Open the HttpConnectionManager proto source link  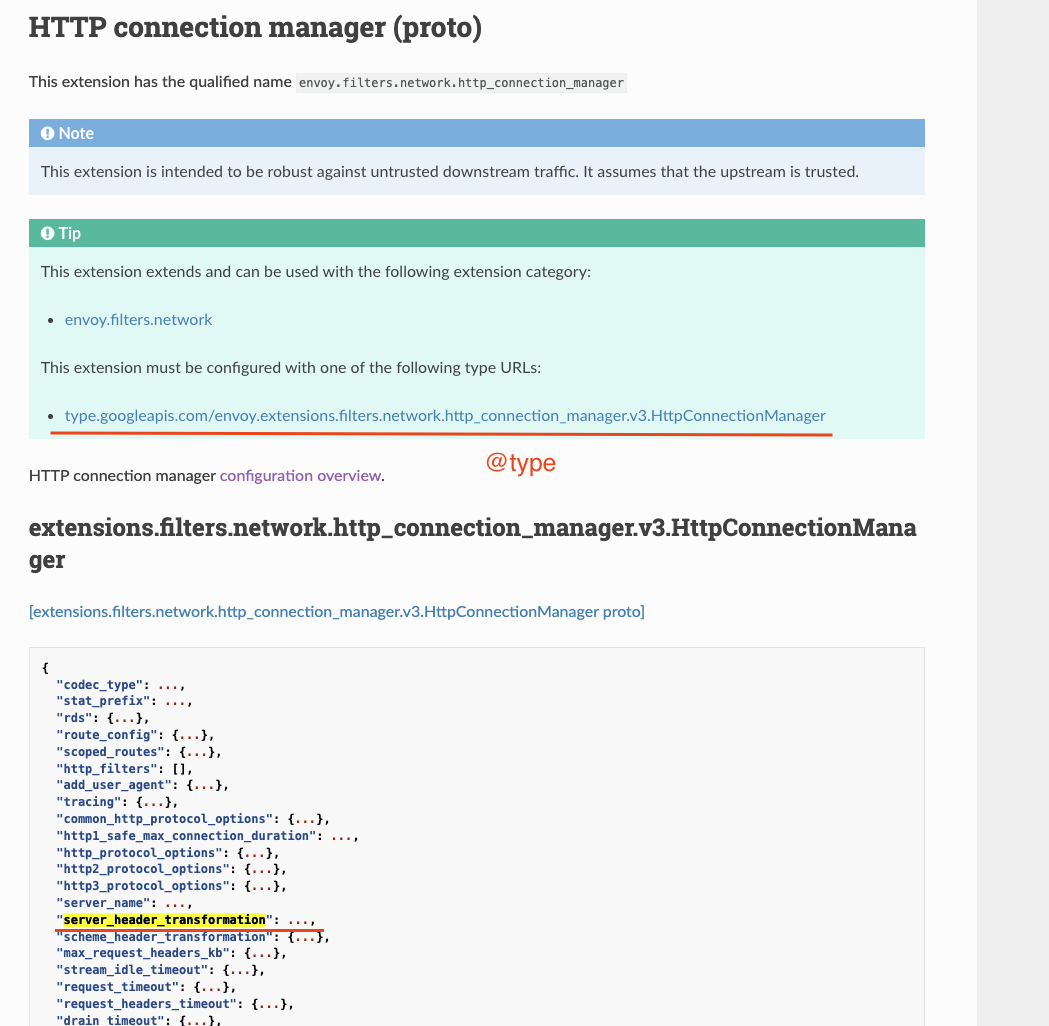(337, 611)
